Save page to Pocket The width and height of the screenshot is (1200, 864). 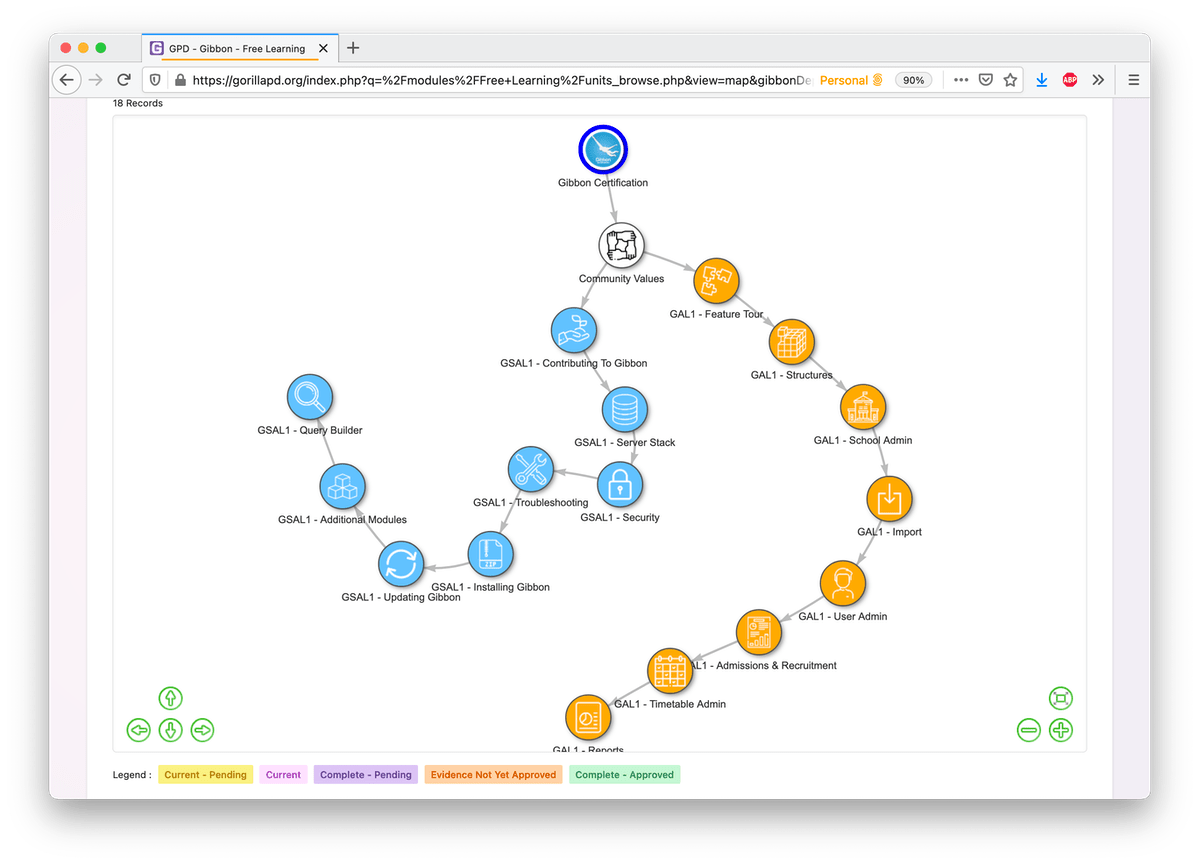tap(985, 80)
